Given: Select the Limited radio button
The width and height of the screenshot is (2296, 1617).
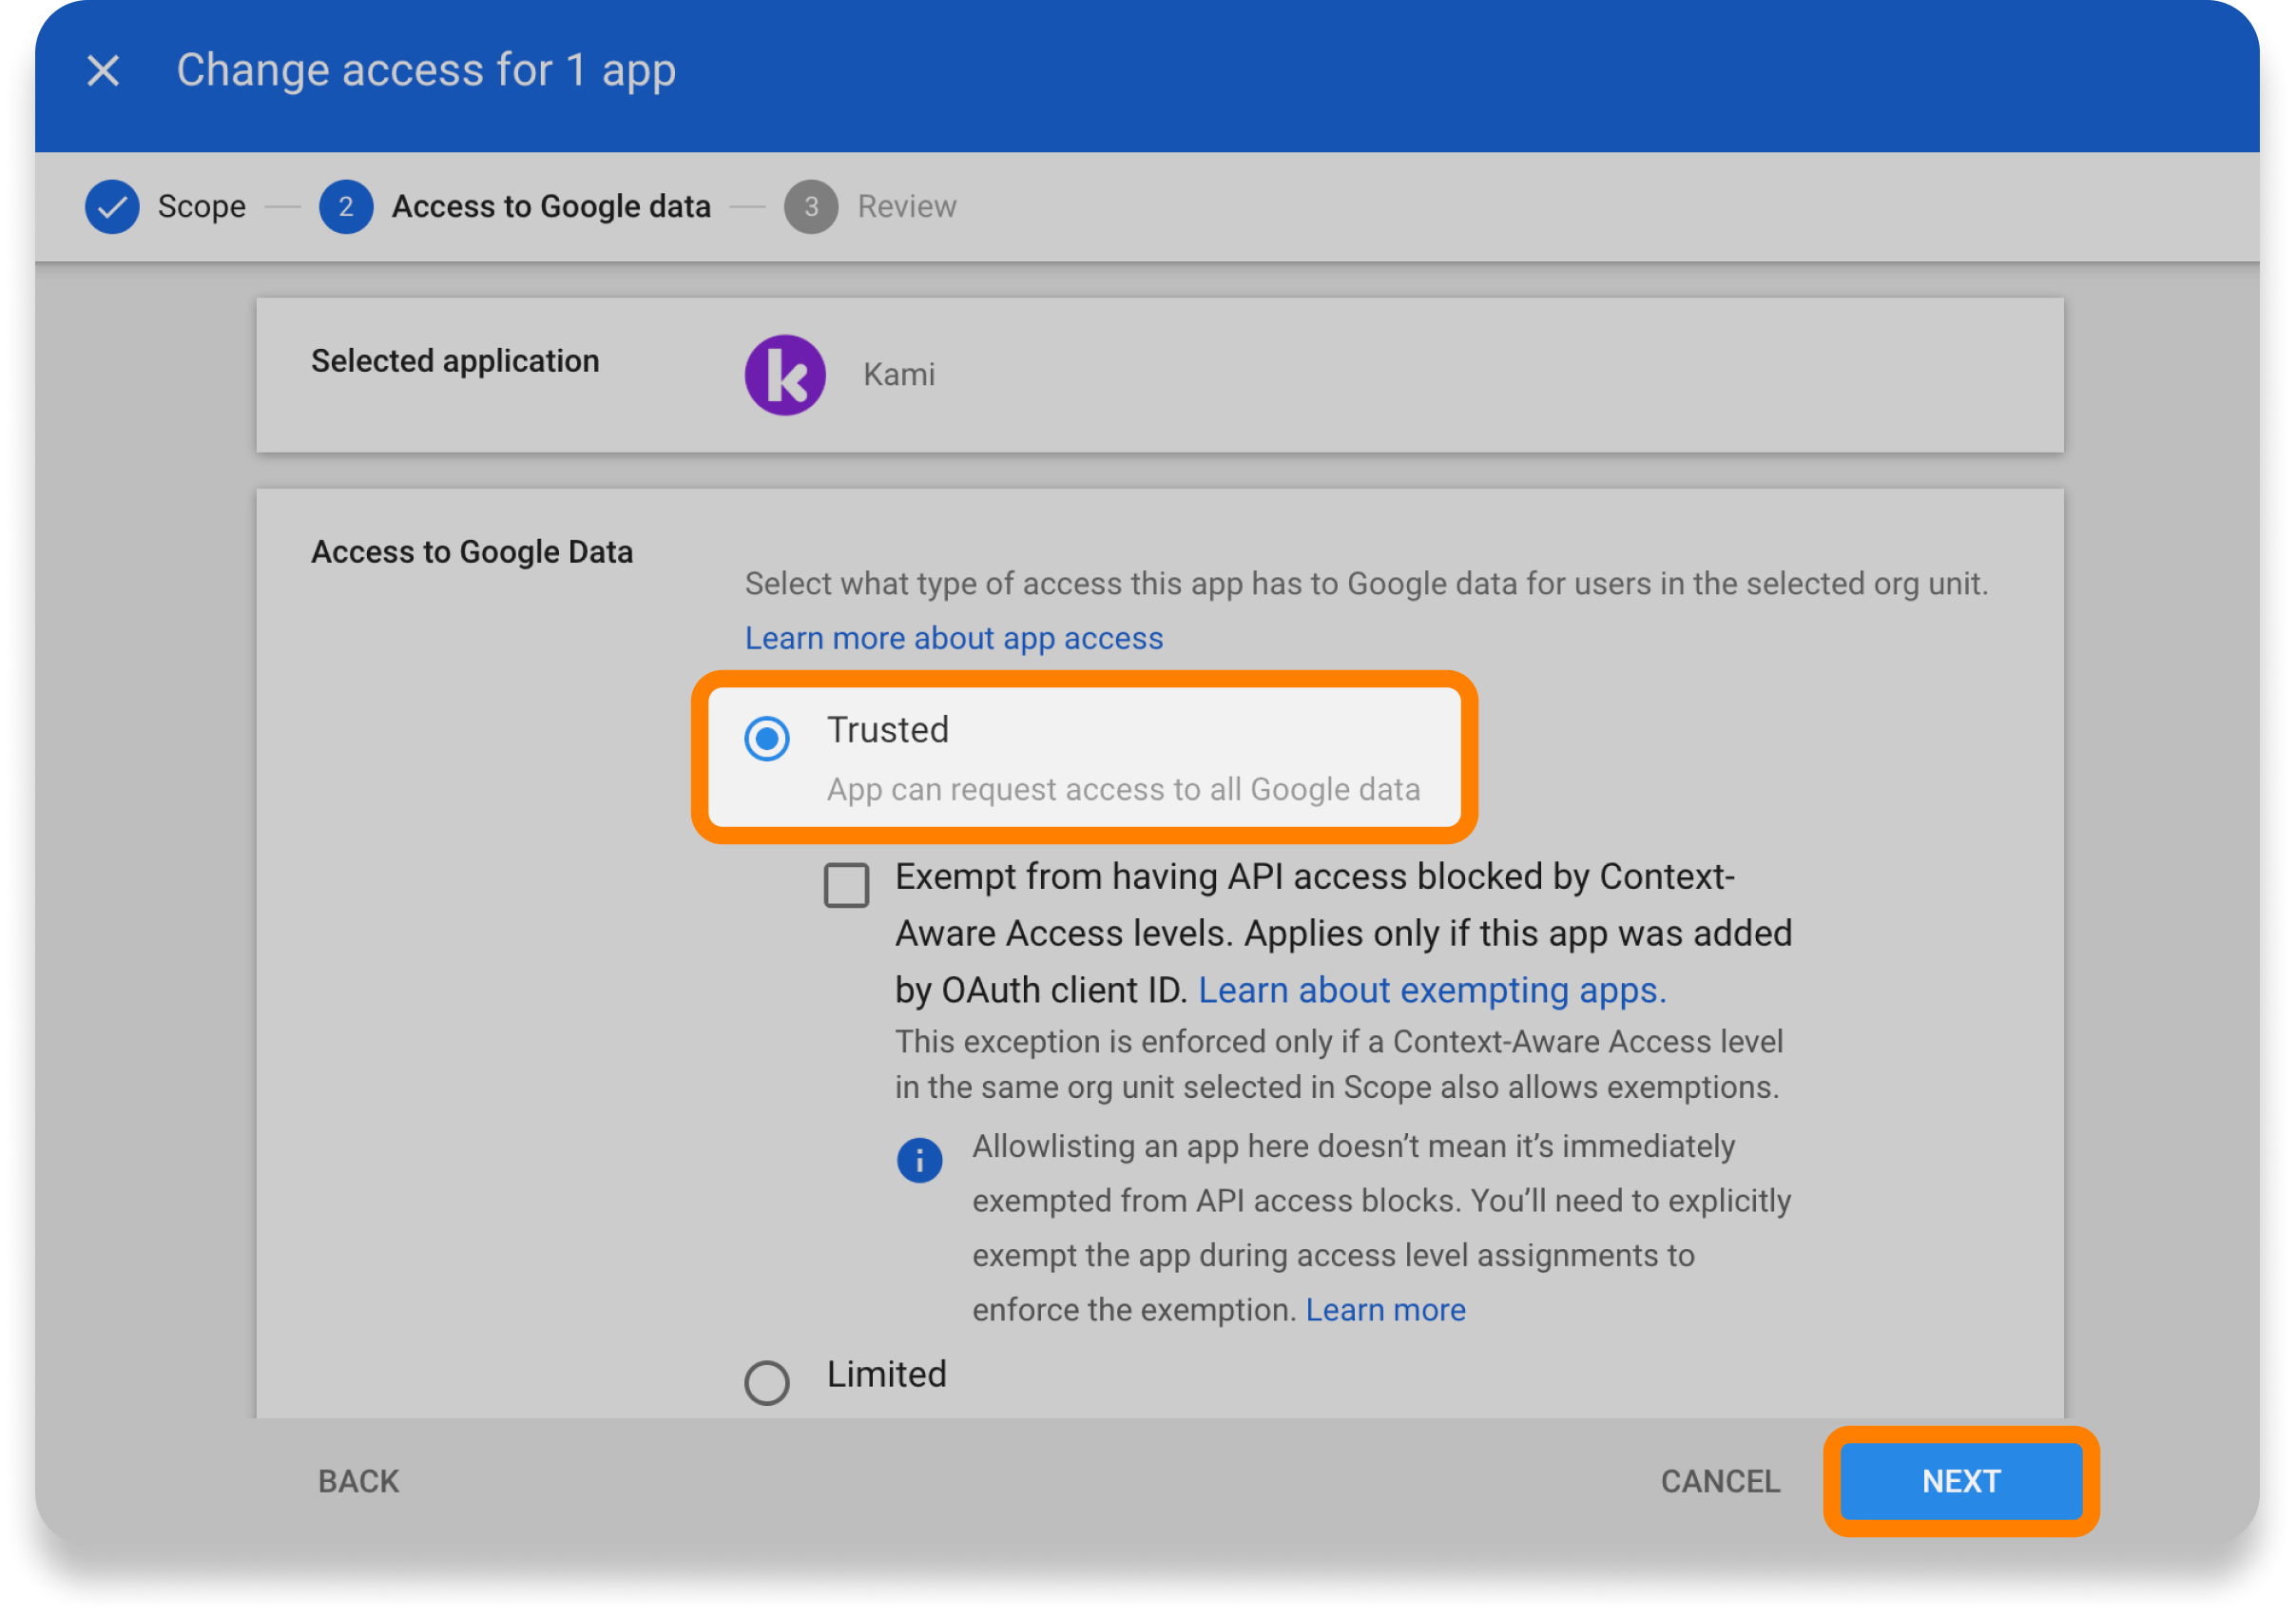Looking at the screenshot, I should [x=767, y=1384].
